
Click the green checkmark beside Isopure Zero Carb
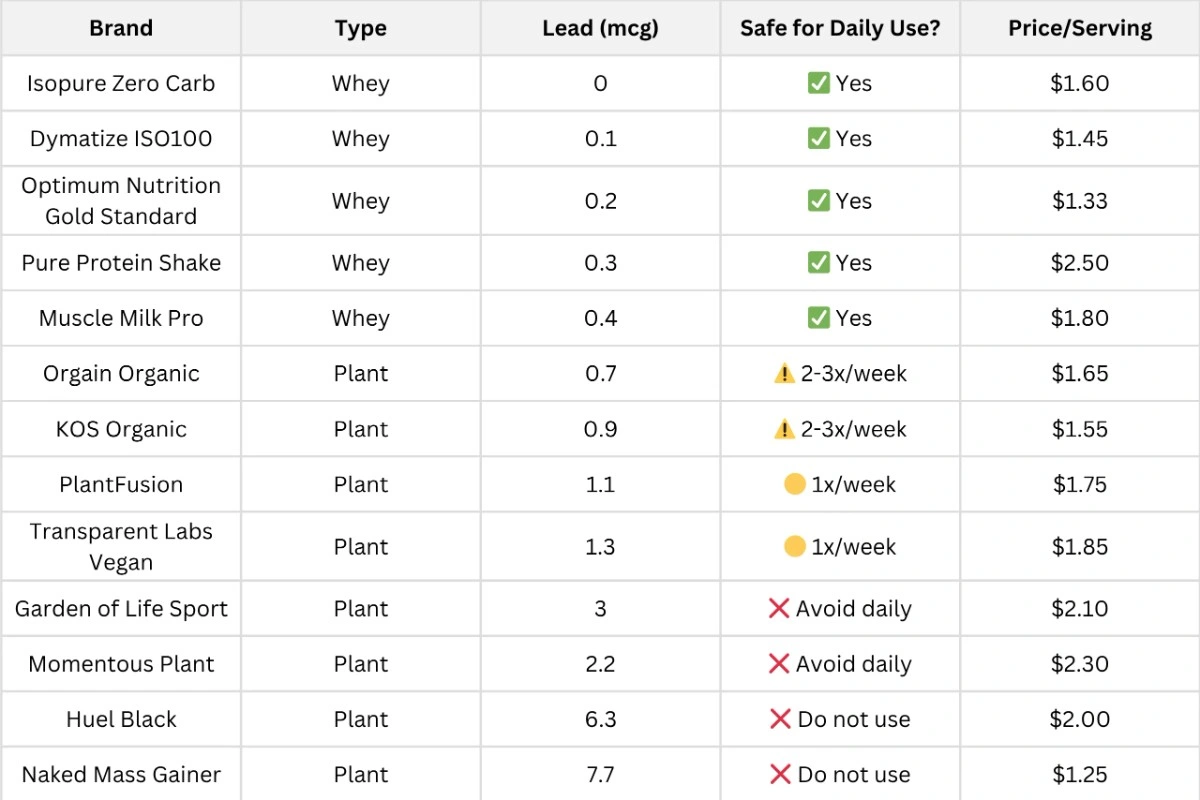pos(818,83)
